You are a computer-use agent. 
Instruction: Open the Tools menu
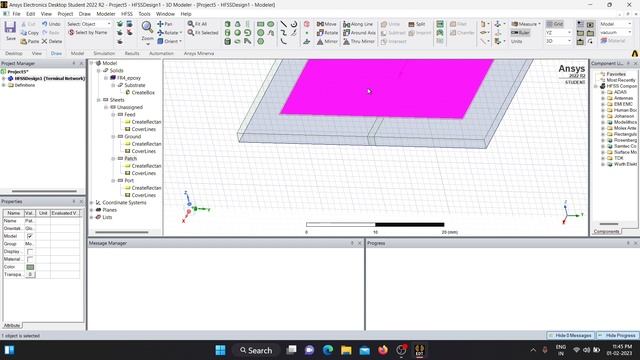[144, 14]
